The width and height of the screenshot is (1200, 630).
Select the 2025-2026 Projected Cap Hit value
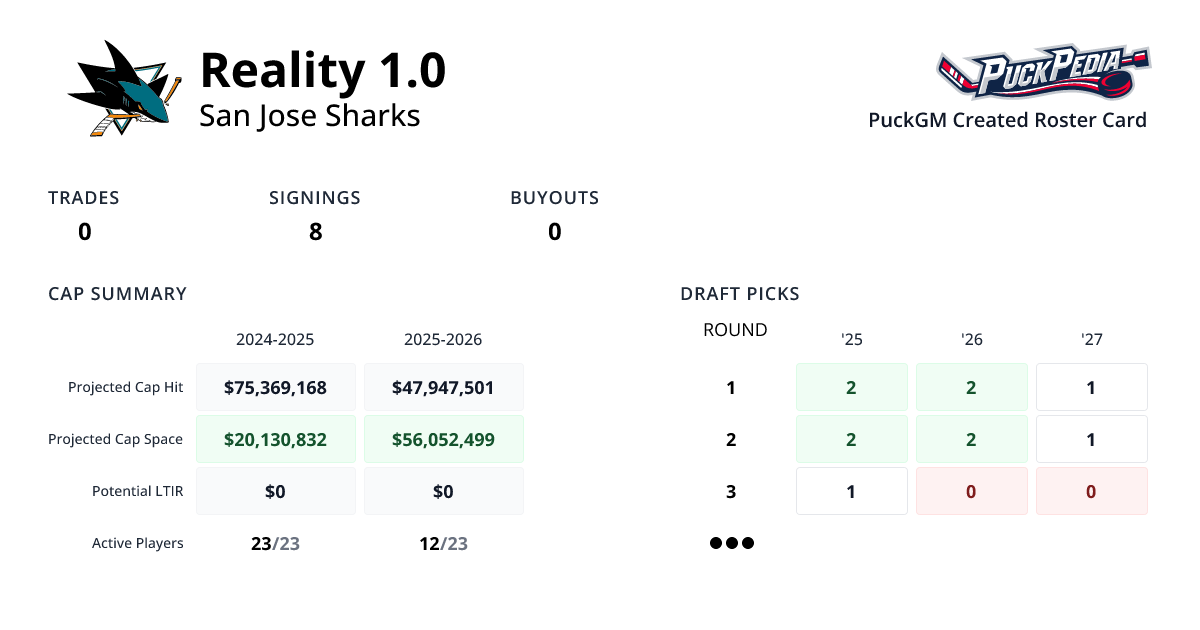click(x=443, y=387)
